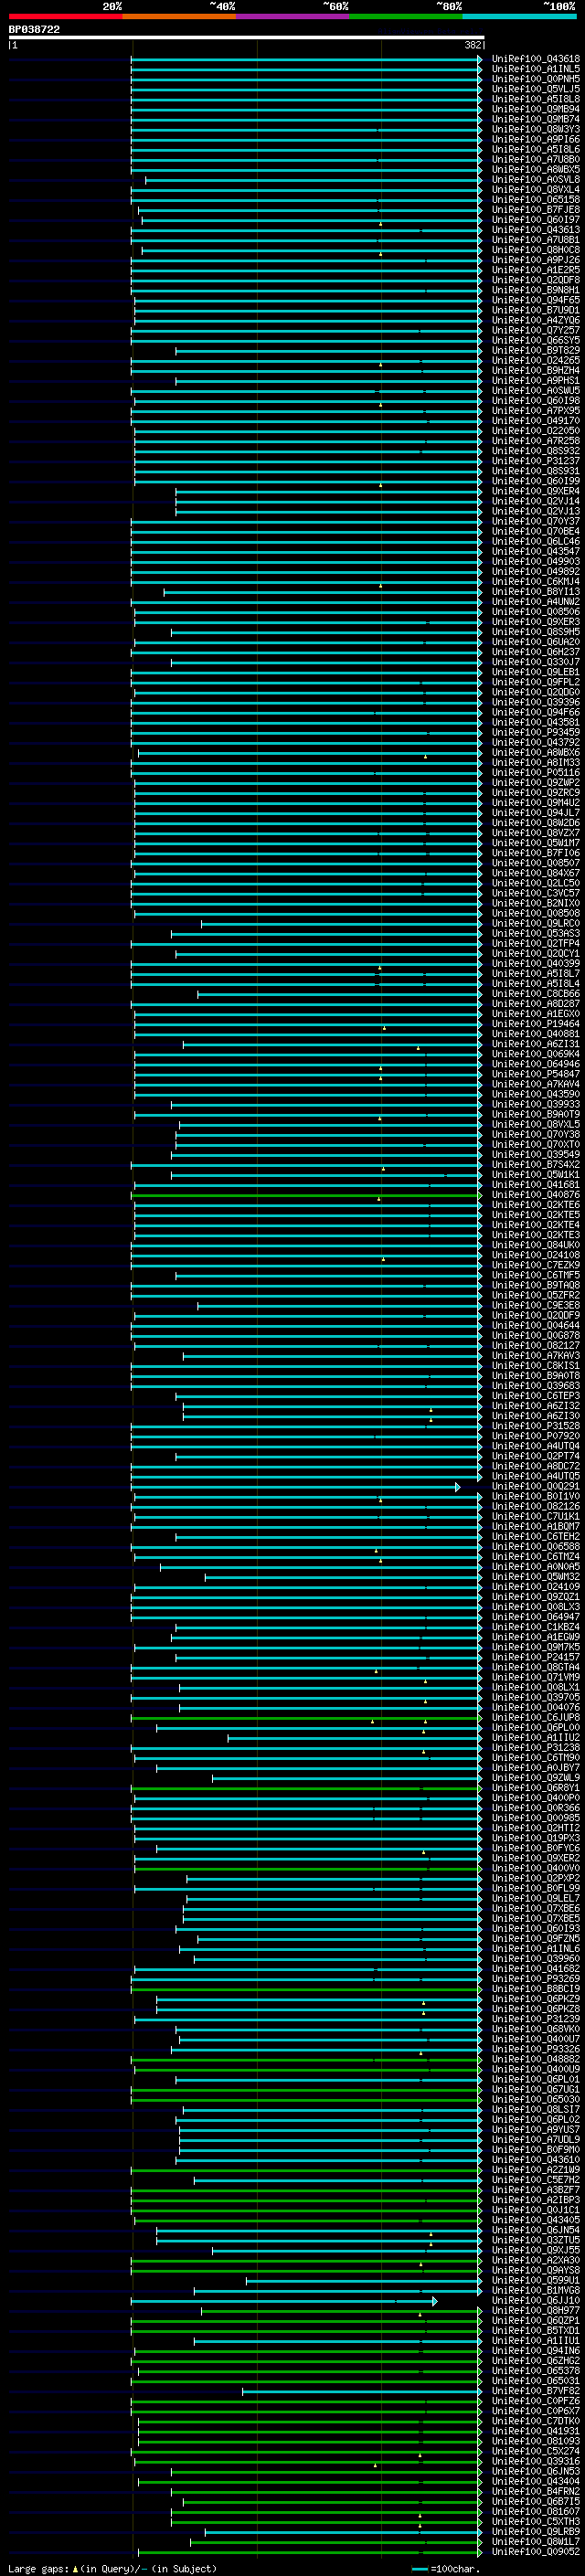Open hit UniRef100_Q5VLJ5
The height and width of the screenshot is (2576, 585).
coord(536,89)
